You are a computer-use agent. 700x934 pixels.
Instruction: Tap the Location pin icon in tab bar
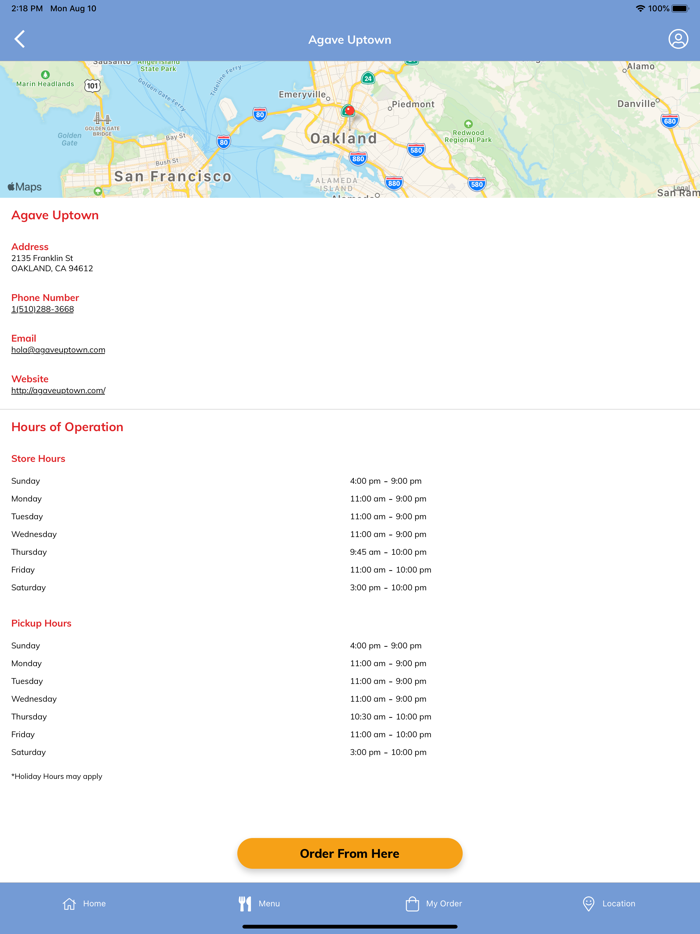click(x=588, y=904)
